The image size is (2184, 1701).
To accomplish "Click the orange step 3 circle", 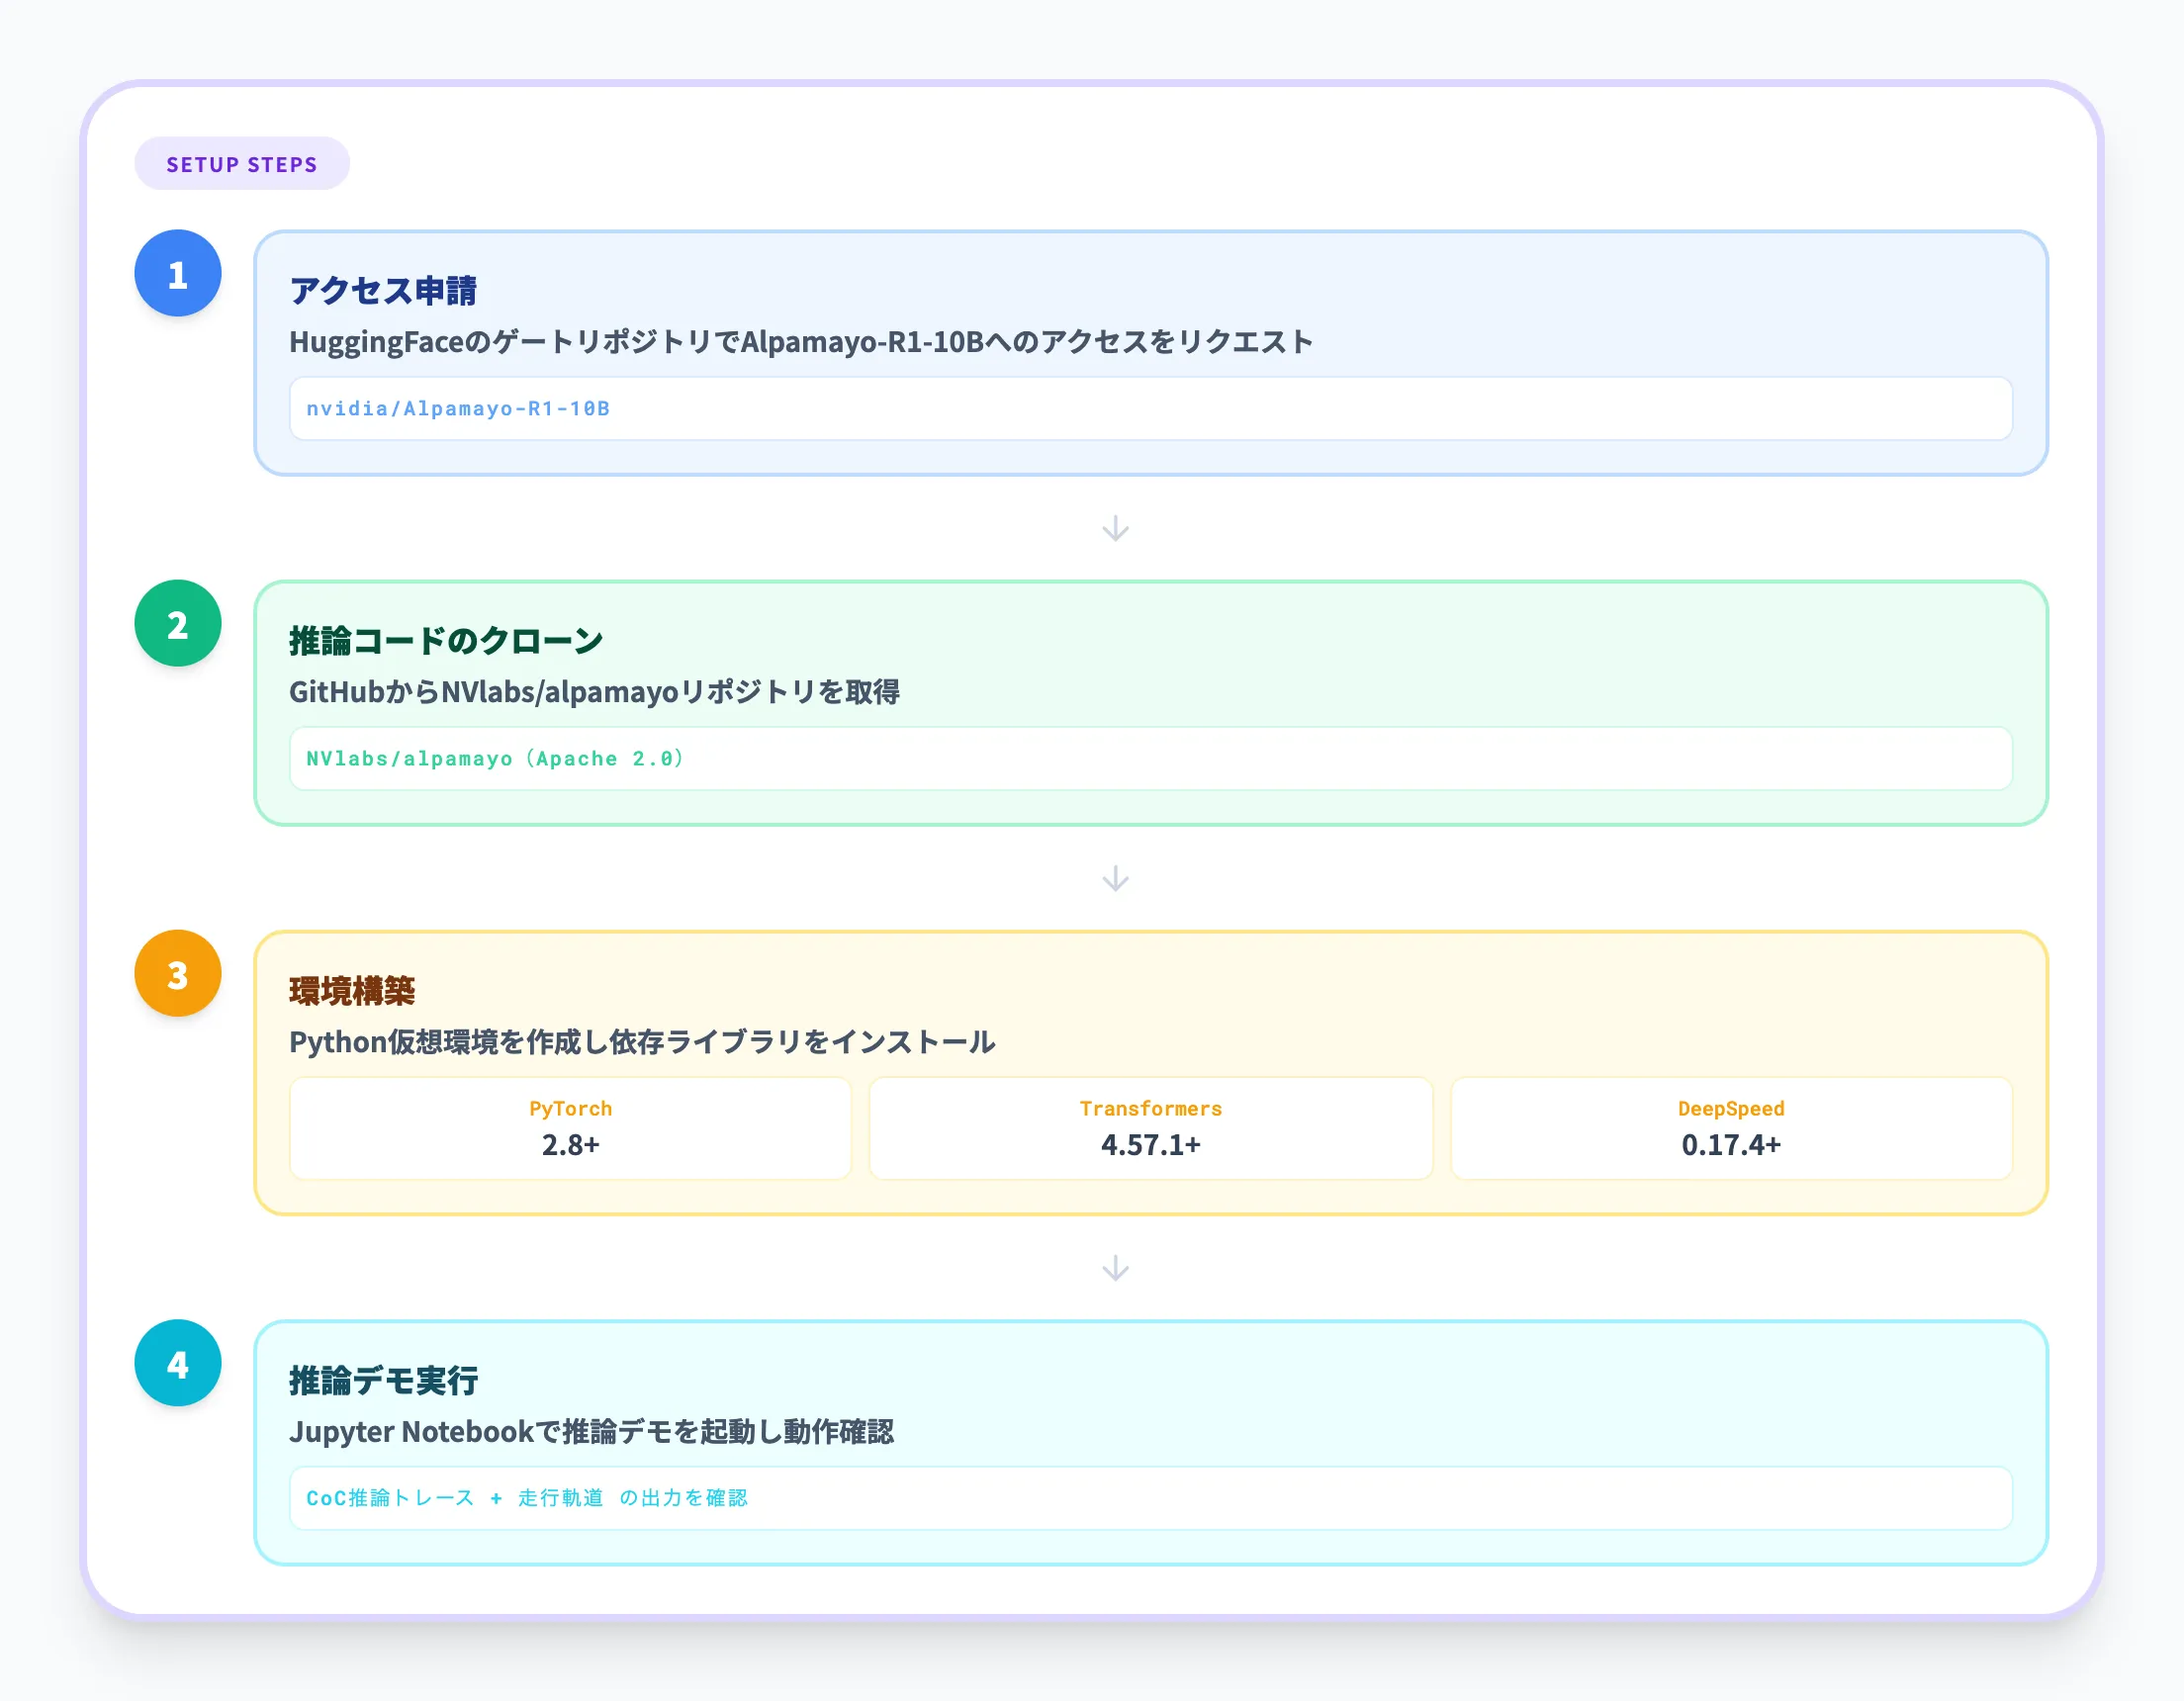I will (178, 974).
